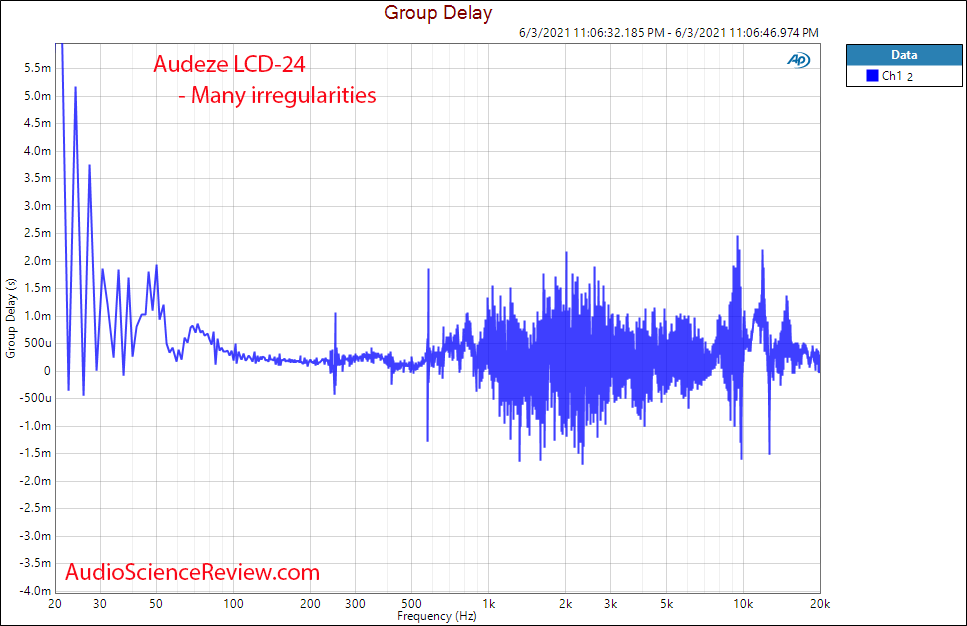967x626 pixels.
Task: Select the measurement timestamp above the graph
Action: point(669,33)
